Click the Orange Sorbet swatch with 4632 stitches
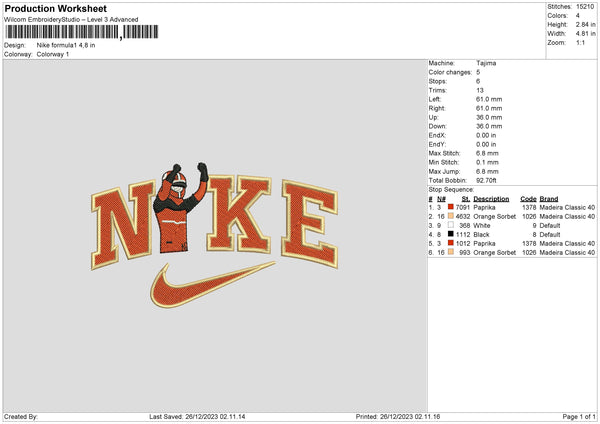The width and height of the screenshot is (600, 424). [x=451, y=216]
